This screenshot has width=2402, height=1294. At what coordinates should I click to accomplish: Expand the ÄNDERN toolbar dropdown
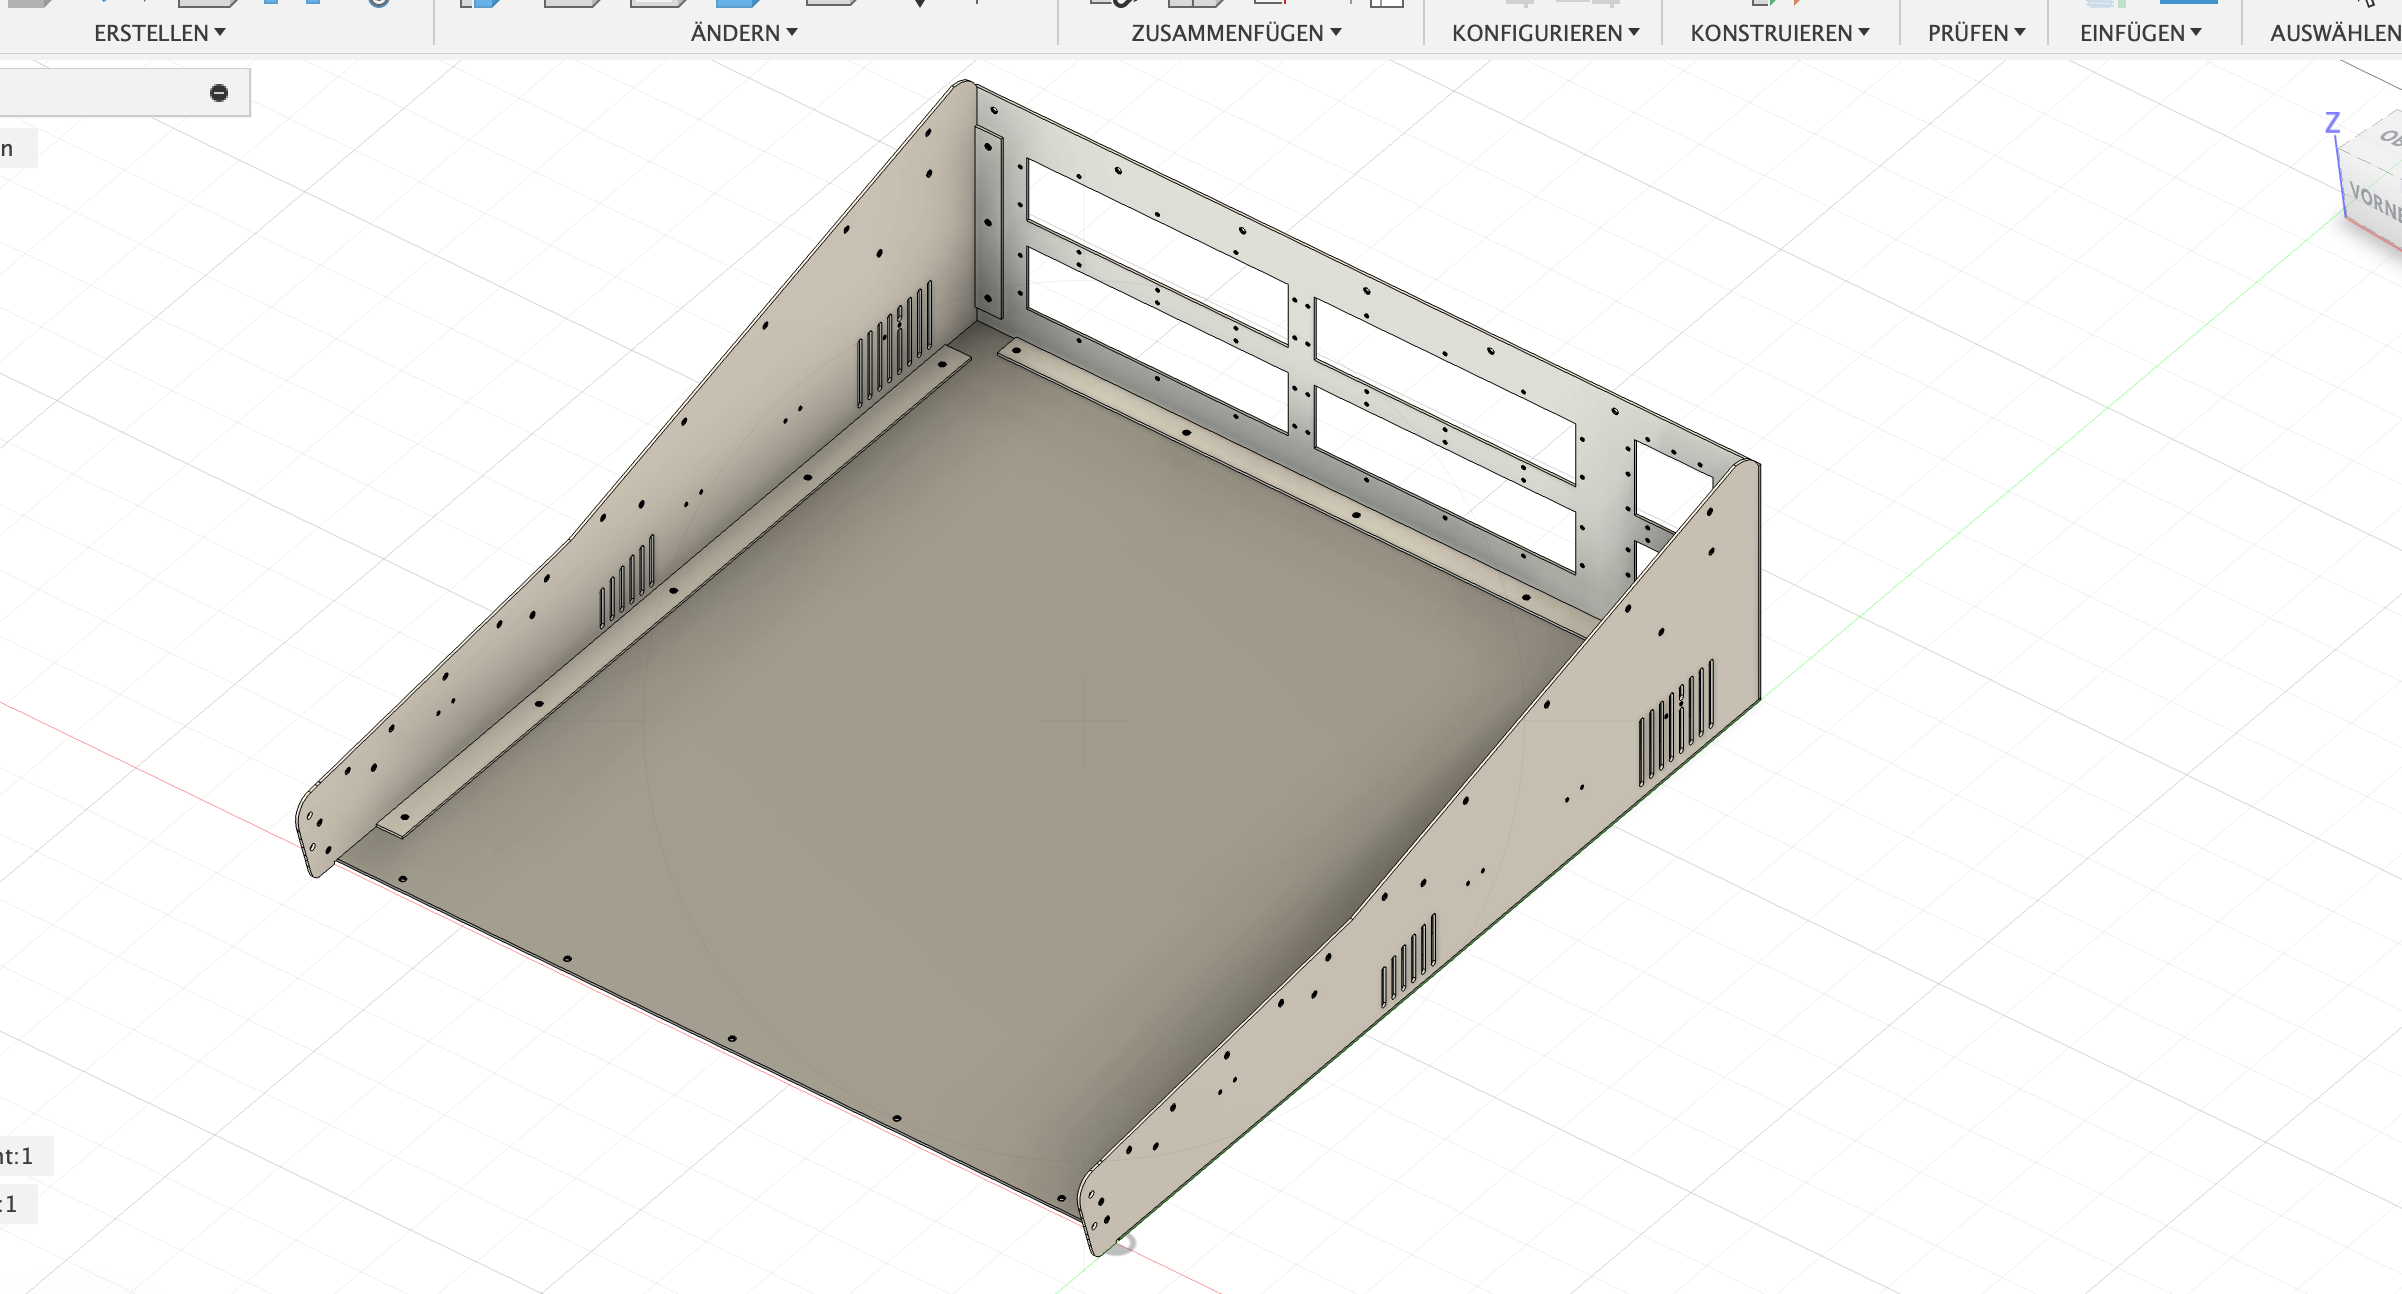point(743,33)
